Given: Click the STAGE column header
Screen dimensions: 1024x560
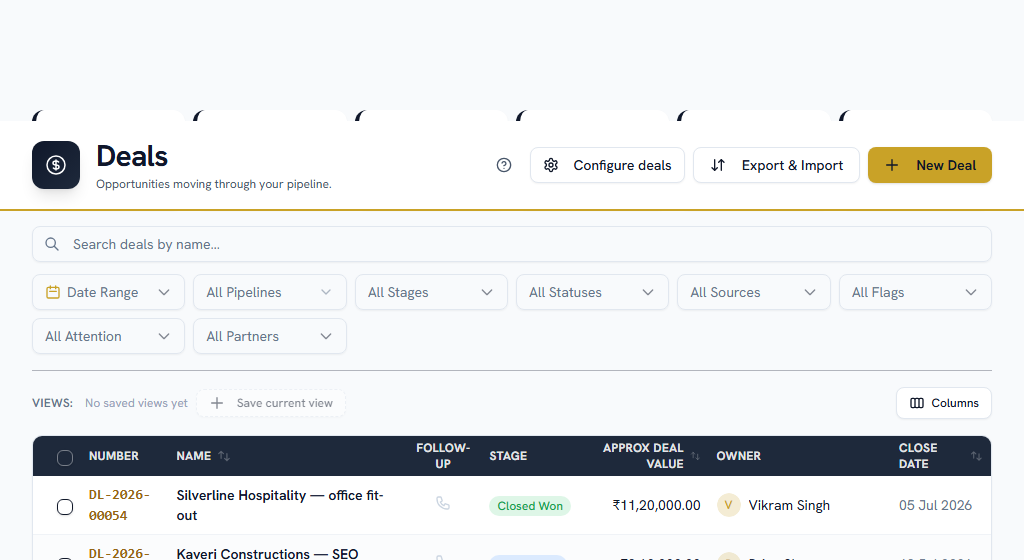Looking at the screenshot, I should (x=508, y=456).
